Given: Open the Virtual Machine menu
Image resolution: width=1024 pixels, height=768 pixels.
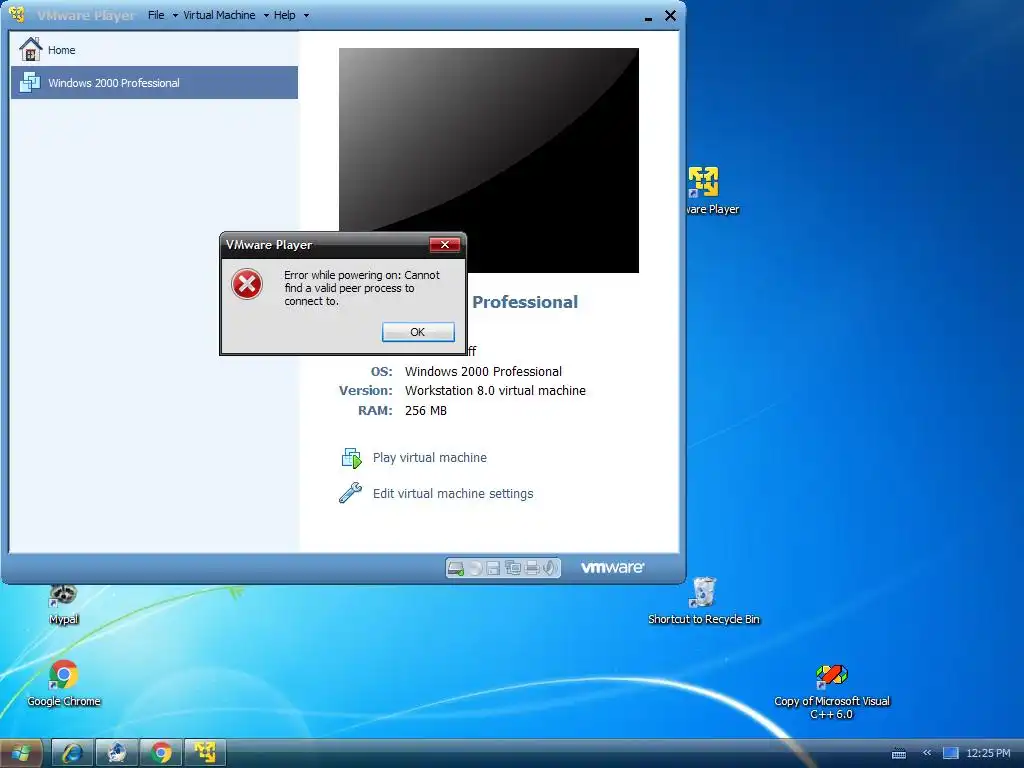Looking at the screenshot, I should (x=219, y=15).
